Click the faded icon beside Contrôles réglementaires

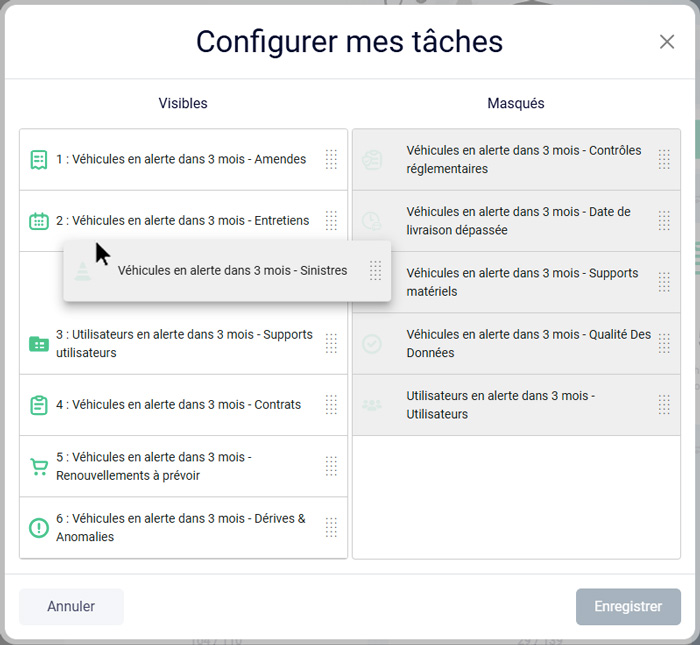[372, 160]
